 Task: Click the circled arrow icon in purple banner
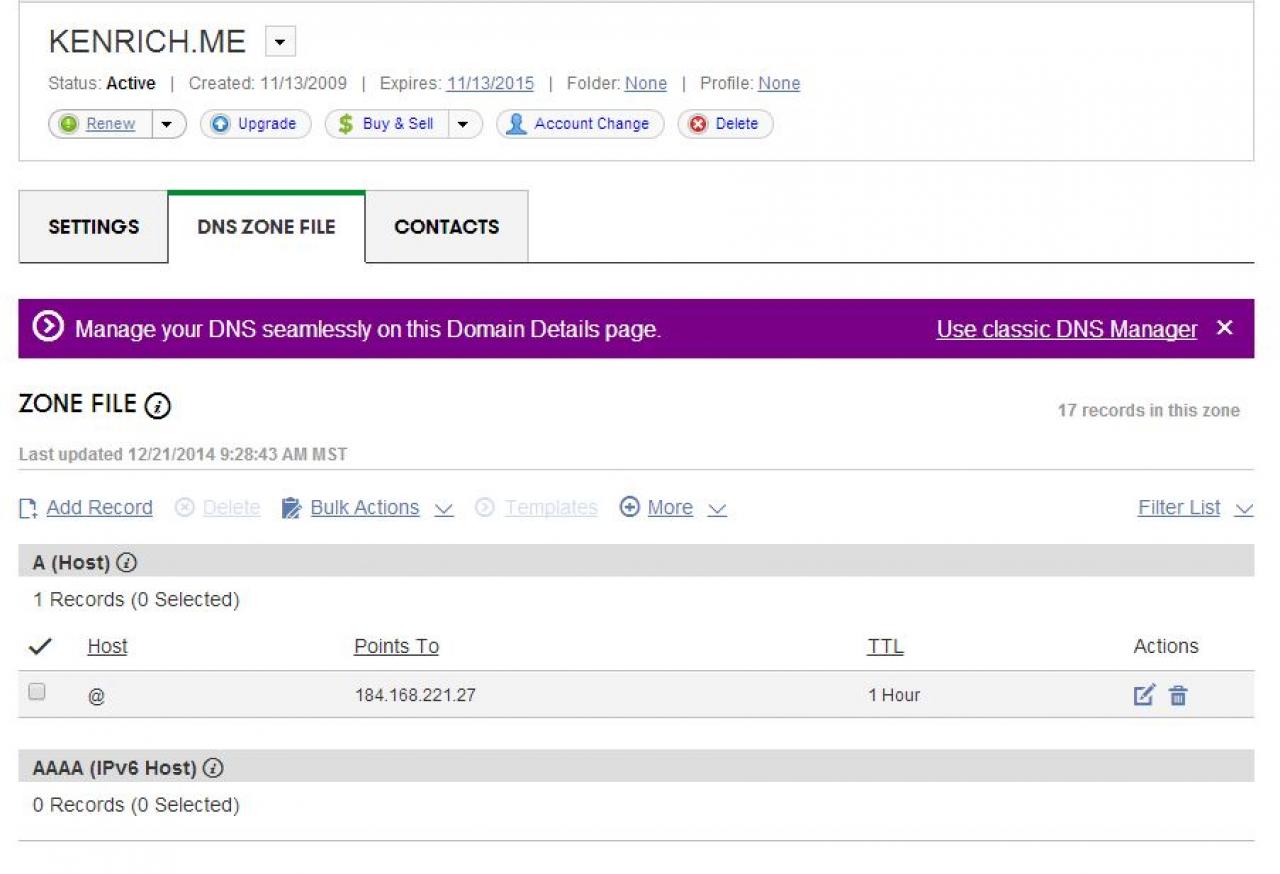48,327
